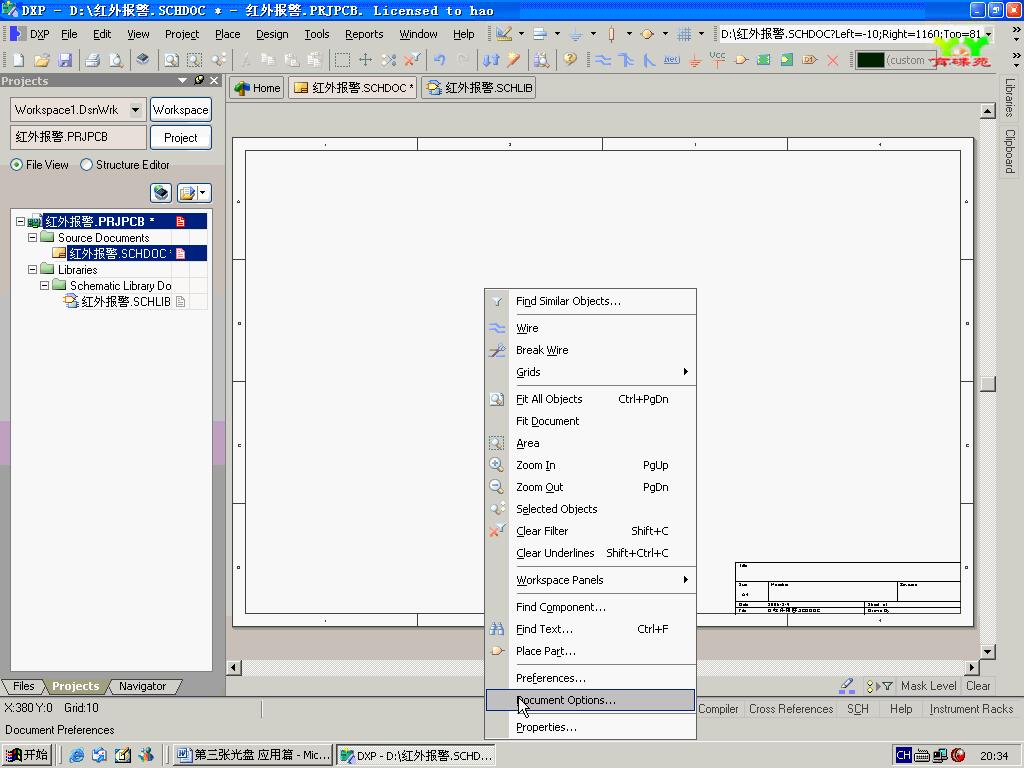Activate the zoom area tool
This screenshot has width=1024, height=768.
tap(195, 60)
